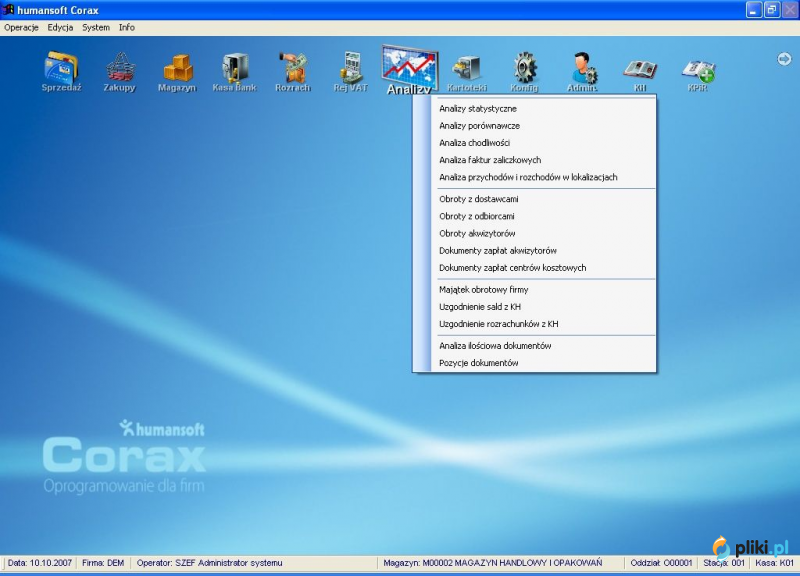
Task: Minimize the humansoft Corax window
Action: pyautogui.click(x=754, y=10)
